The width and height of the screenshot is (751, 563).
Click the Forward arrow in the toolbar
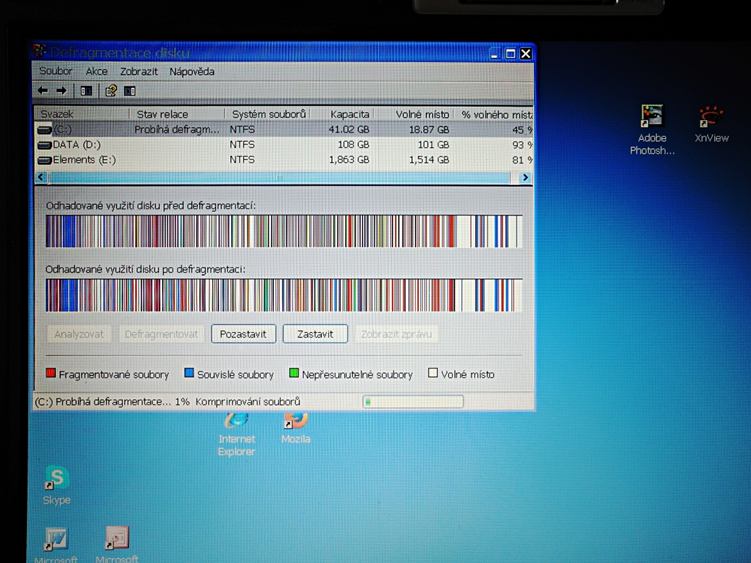[61, 91]
